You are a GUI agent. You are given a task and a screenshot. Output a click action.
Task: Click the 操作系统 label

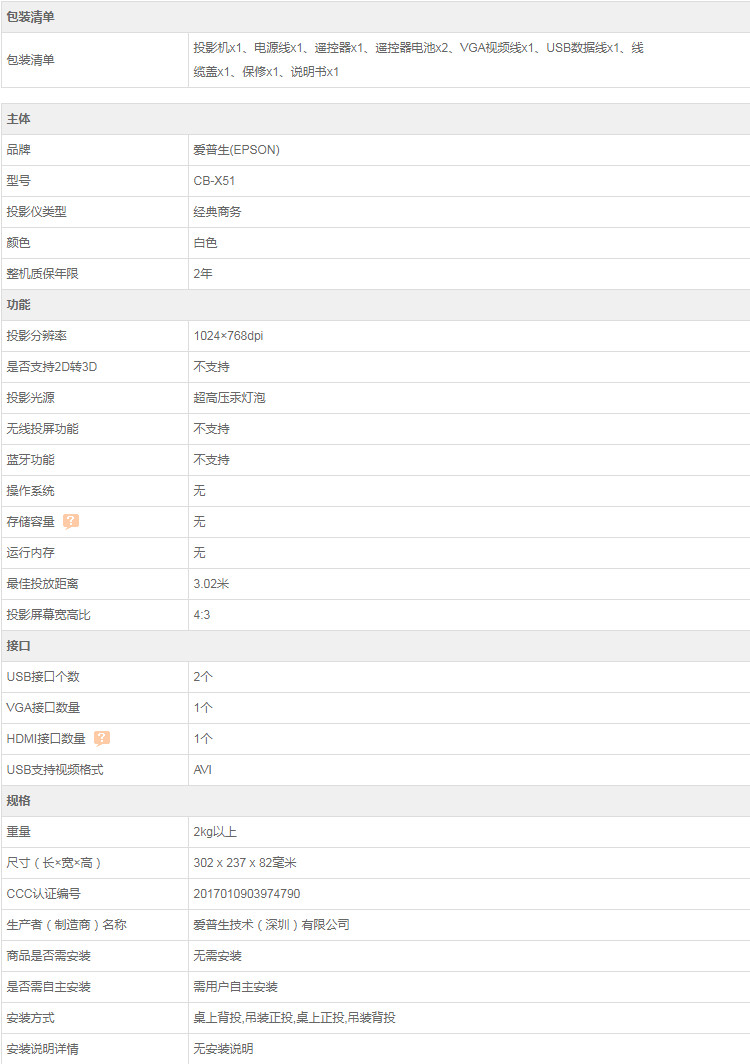31,491
